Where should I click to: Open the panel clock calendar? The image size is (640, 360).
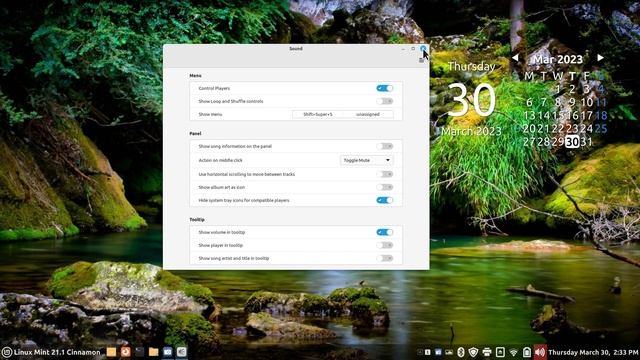pos(593,352)
